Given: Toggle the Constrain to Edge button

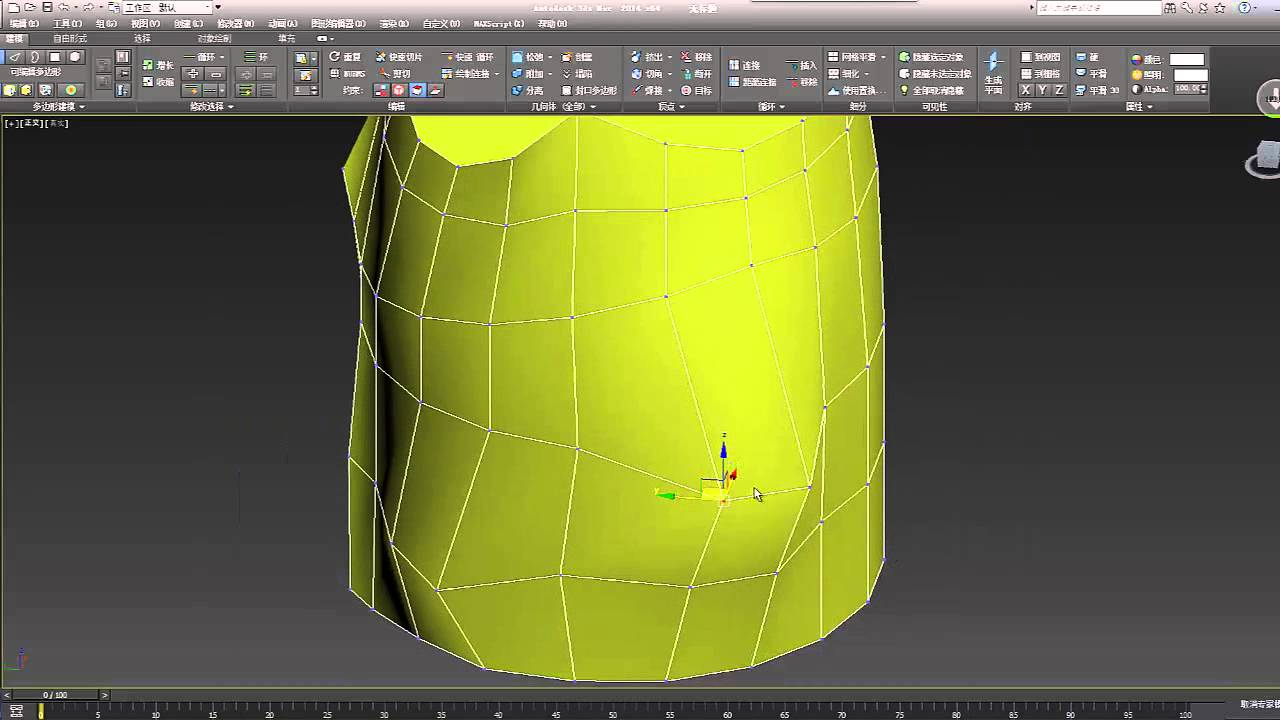Looking at the screenshot, I should [x=399, y=90].
